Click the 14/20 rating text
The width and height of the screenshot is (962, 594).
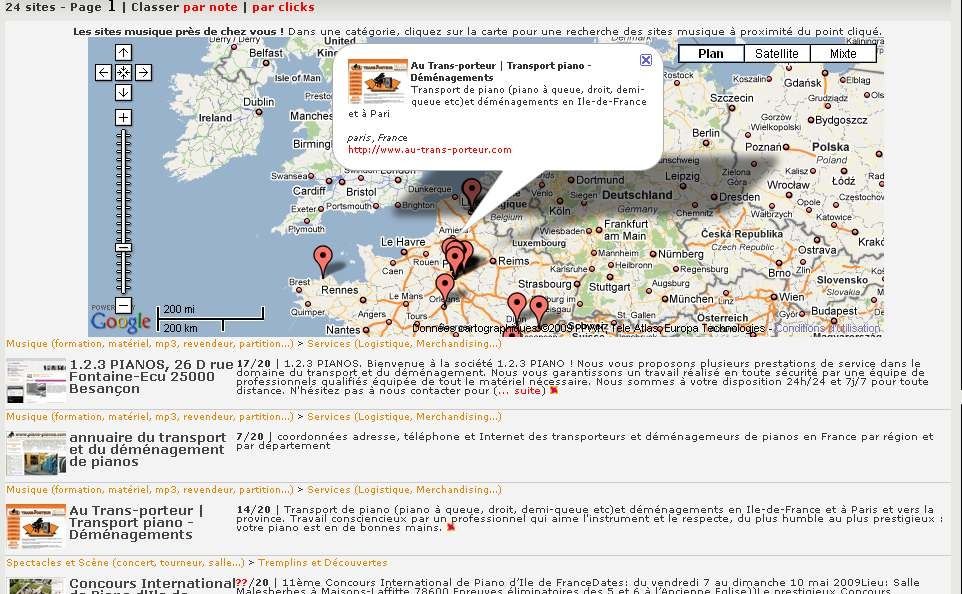tap(253, 510)
